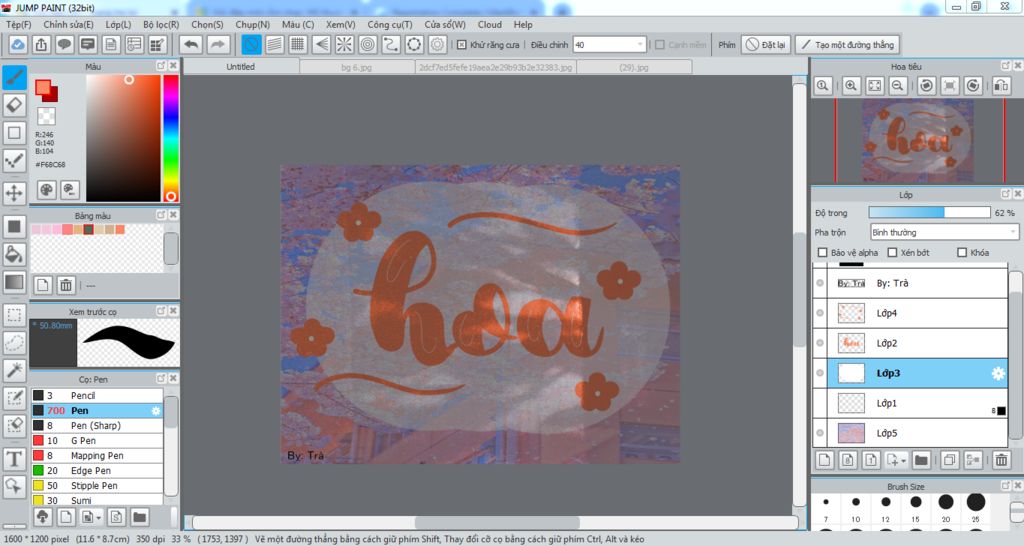Screen dimensions: 1024x546
Task: Open Bộ lọc(R) filter menu
Action: [x=161, y=24]
